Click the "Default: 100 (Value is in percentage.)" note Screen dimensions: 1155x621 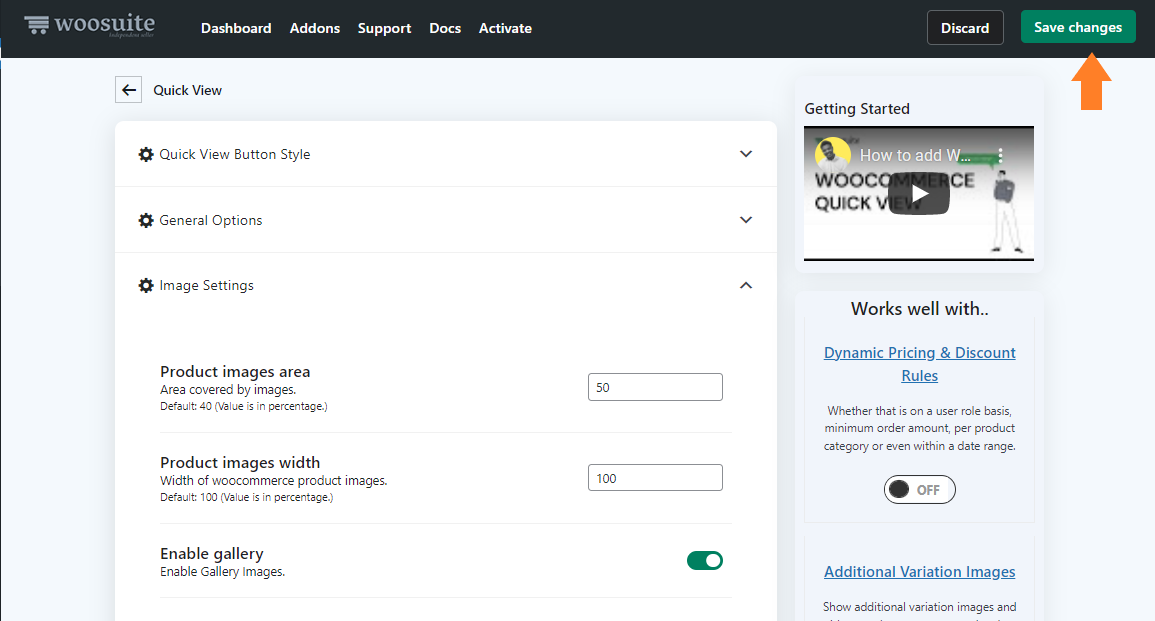(x=247, y=497)
